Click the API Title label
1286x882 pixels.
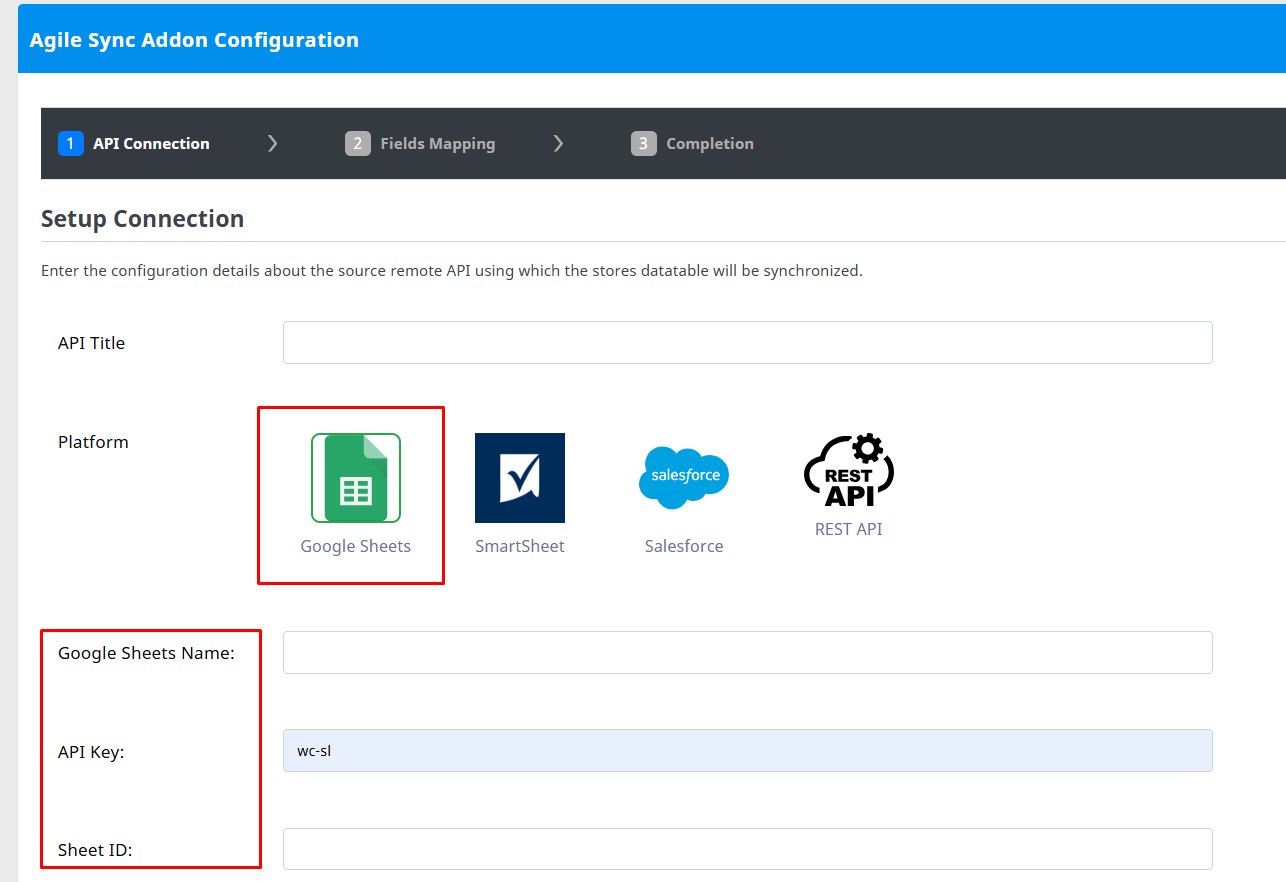click(92, 343)
